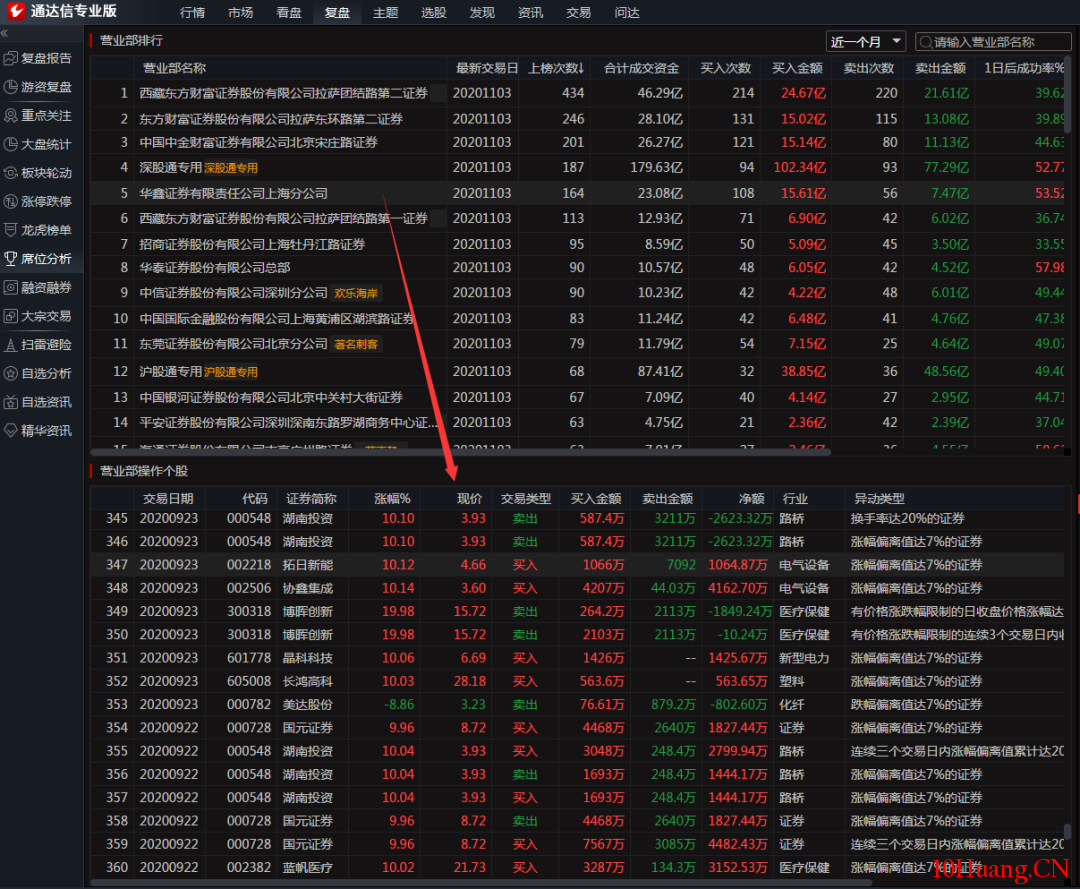Sort by 净额 column header
The height and width of the screenshot is (889, 1080).
pos(751,499)
